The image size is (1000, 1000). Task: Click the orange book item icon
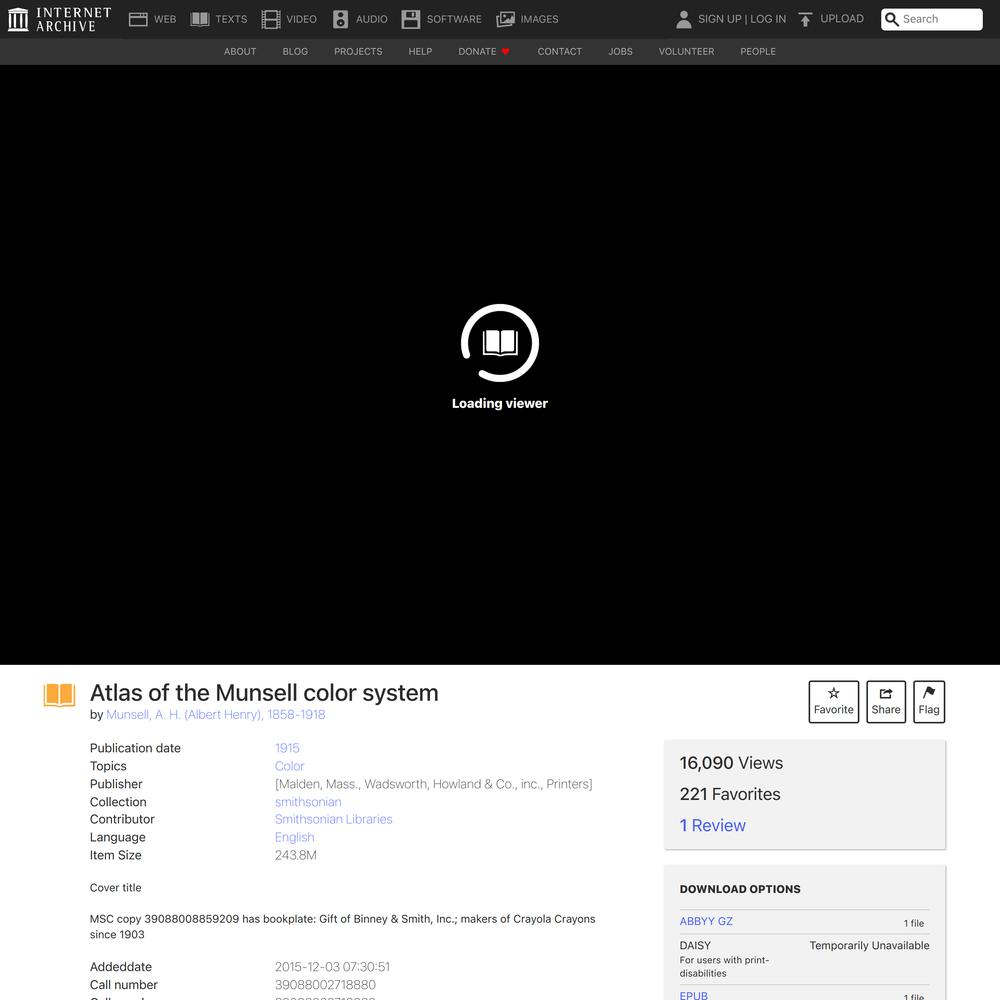(59, 695)
